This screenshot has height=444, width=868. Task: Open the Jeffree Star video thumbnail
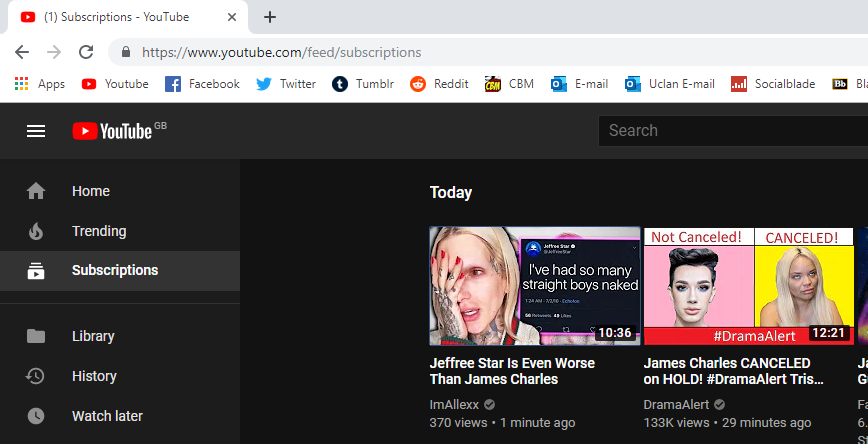pyautogui.click(x=535, y=286)
